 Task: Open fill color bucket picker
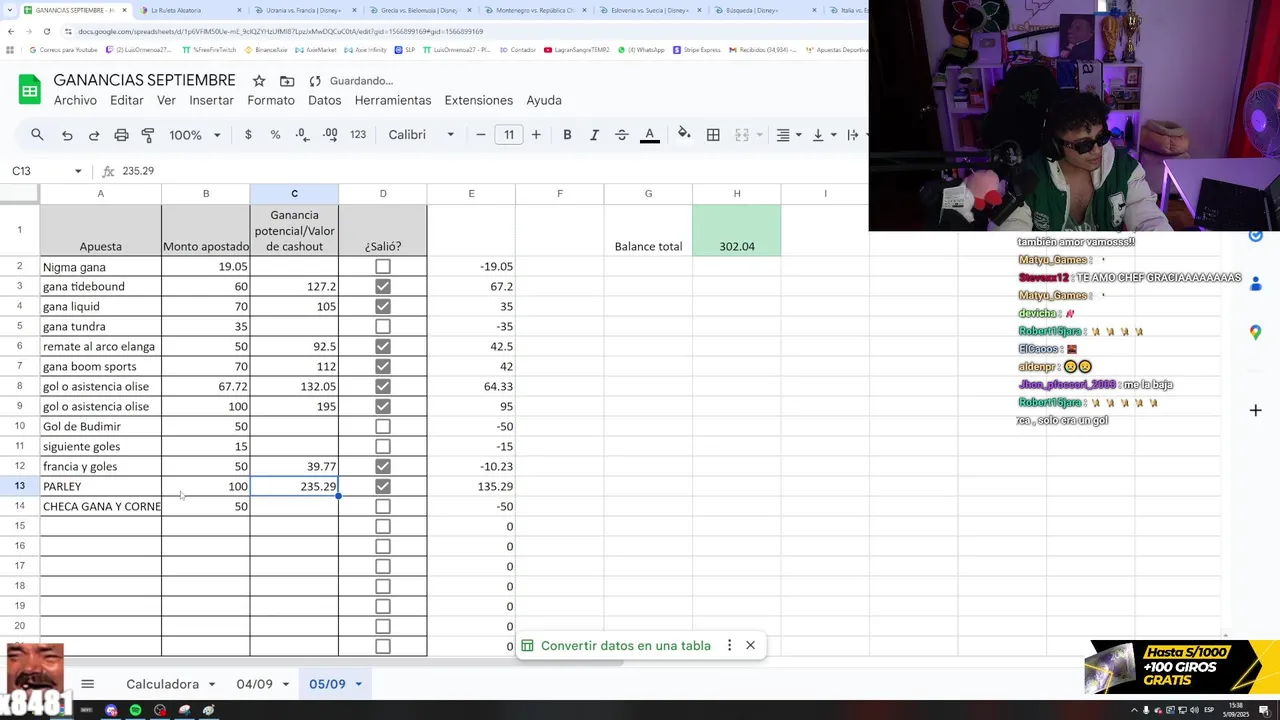[684, 134]
